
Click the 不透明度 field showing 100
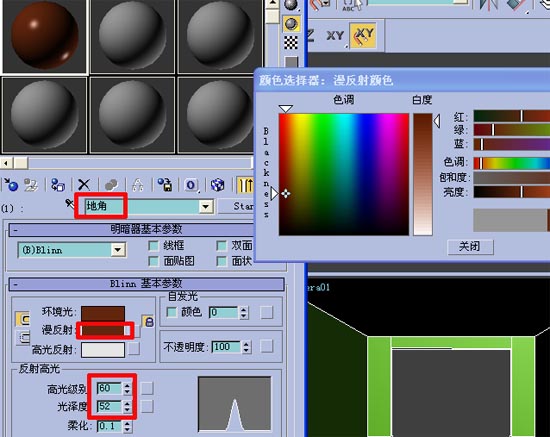(227, 347)
